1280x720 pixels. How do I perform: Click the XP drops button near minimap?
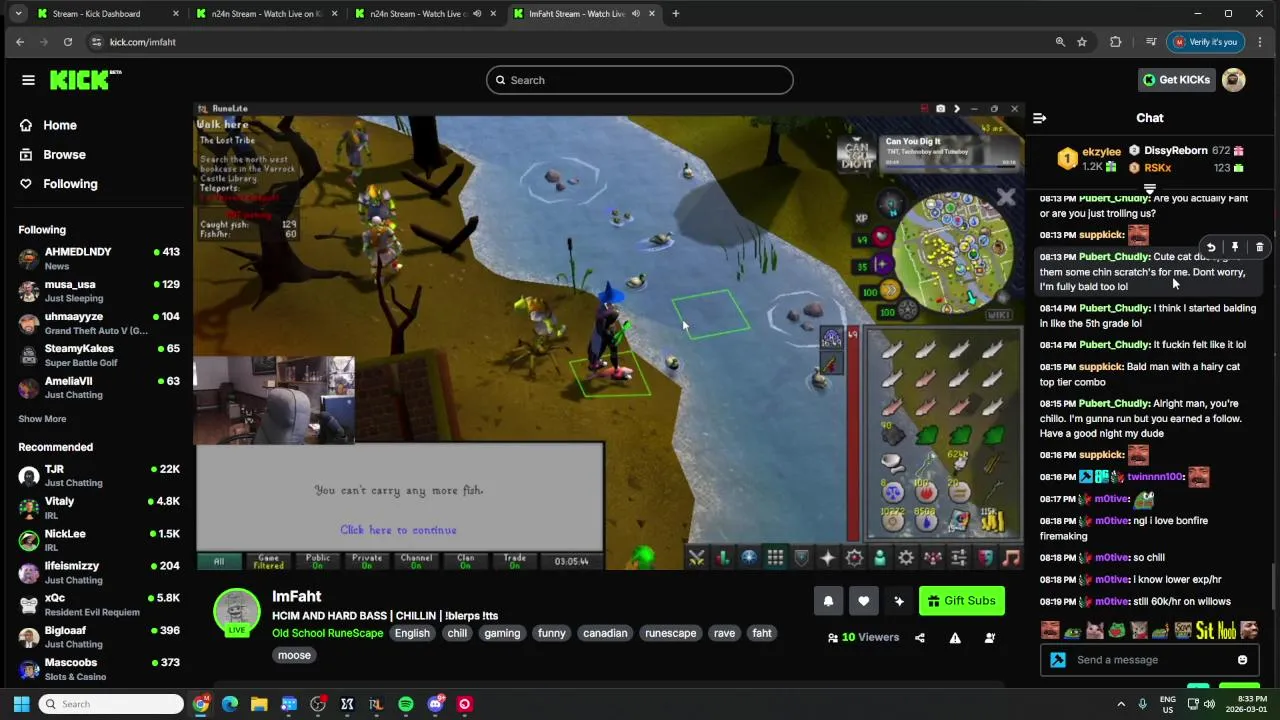[x=862, y=217]
